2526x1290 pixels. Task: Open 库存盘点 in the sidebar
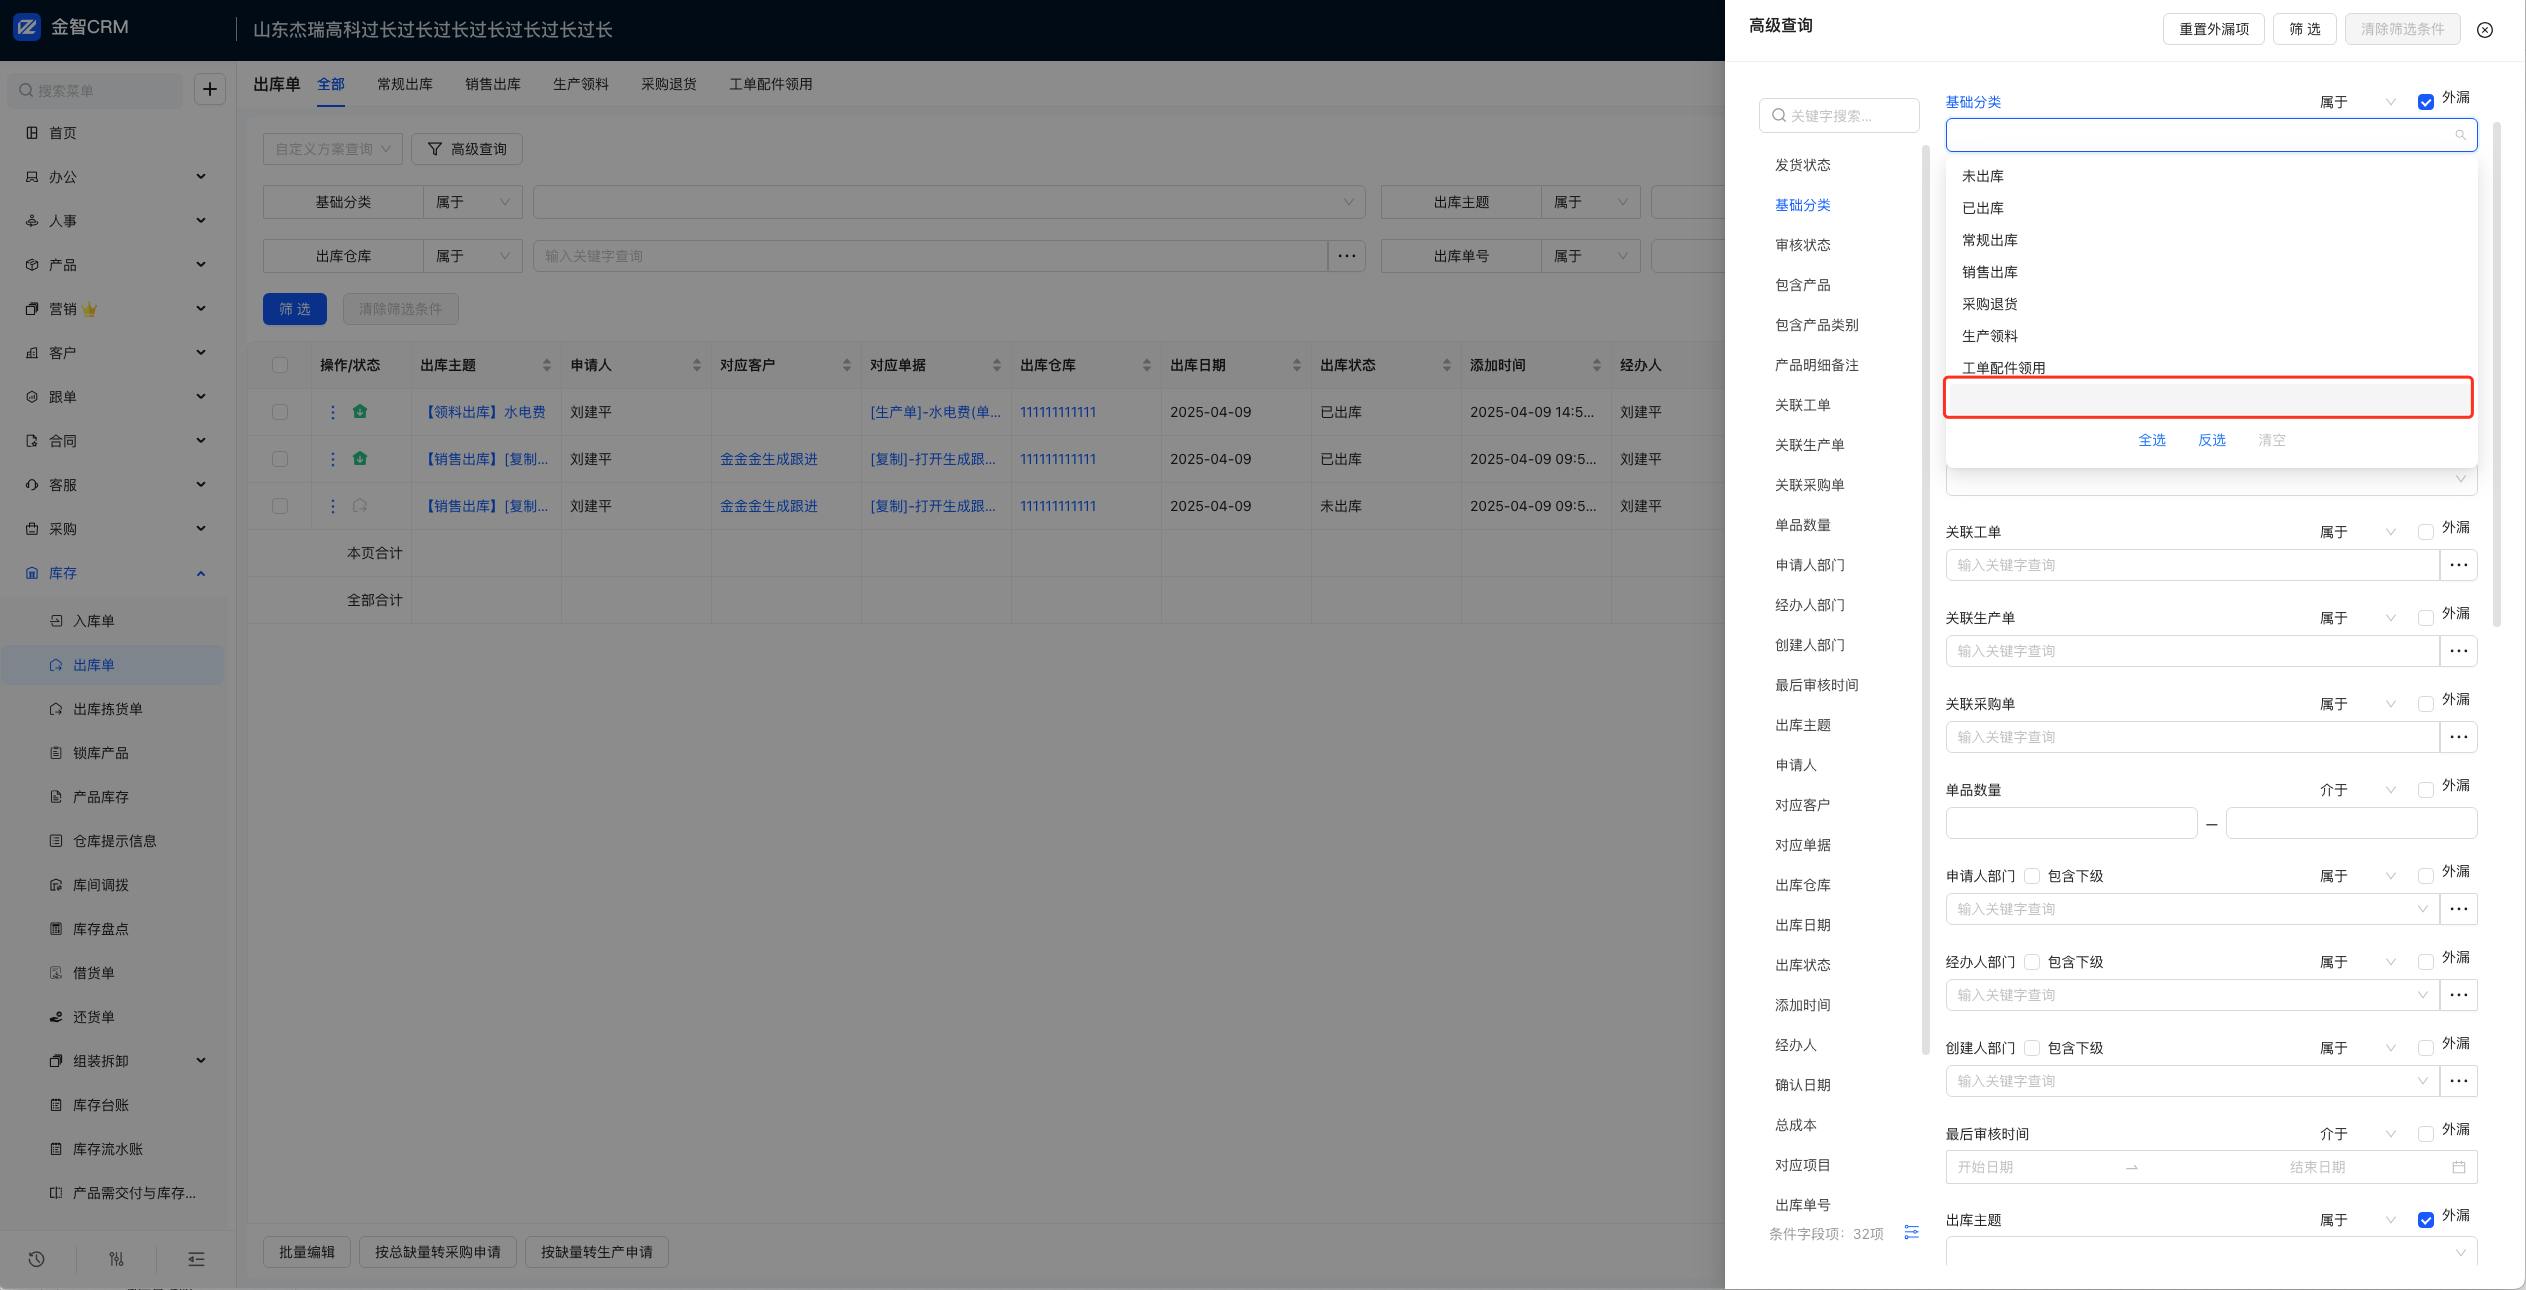tap(101, 929)
